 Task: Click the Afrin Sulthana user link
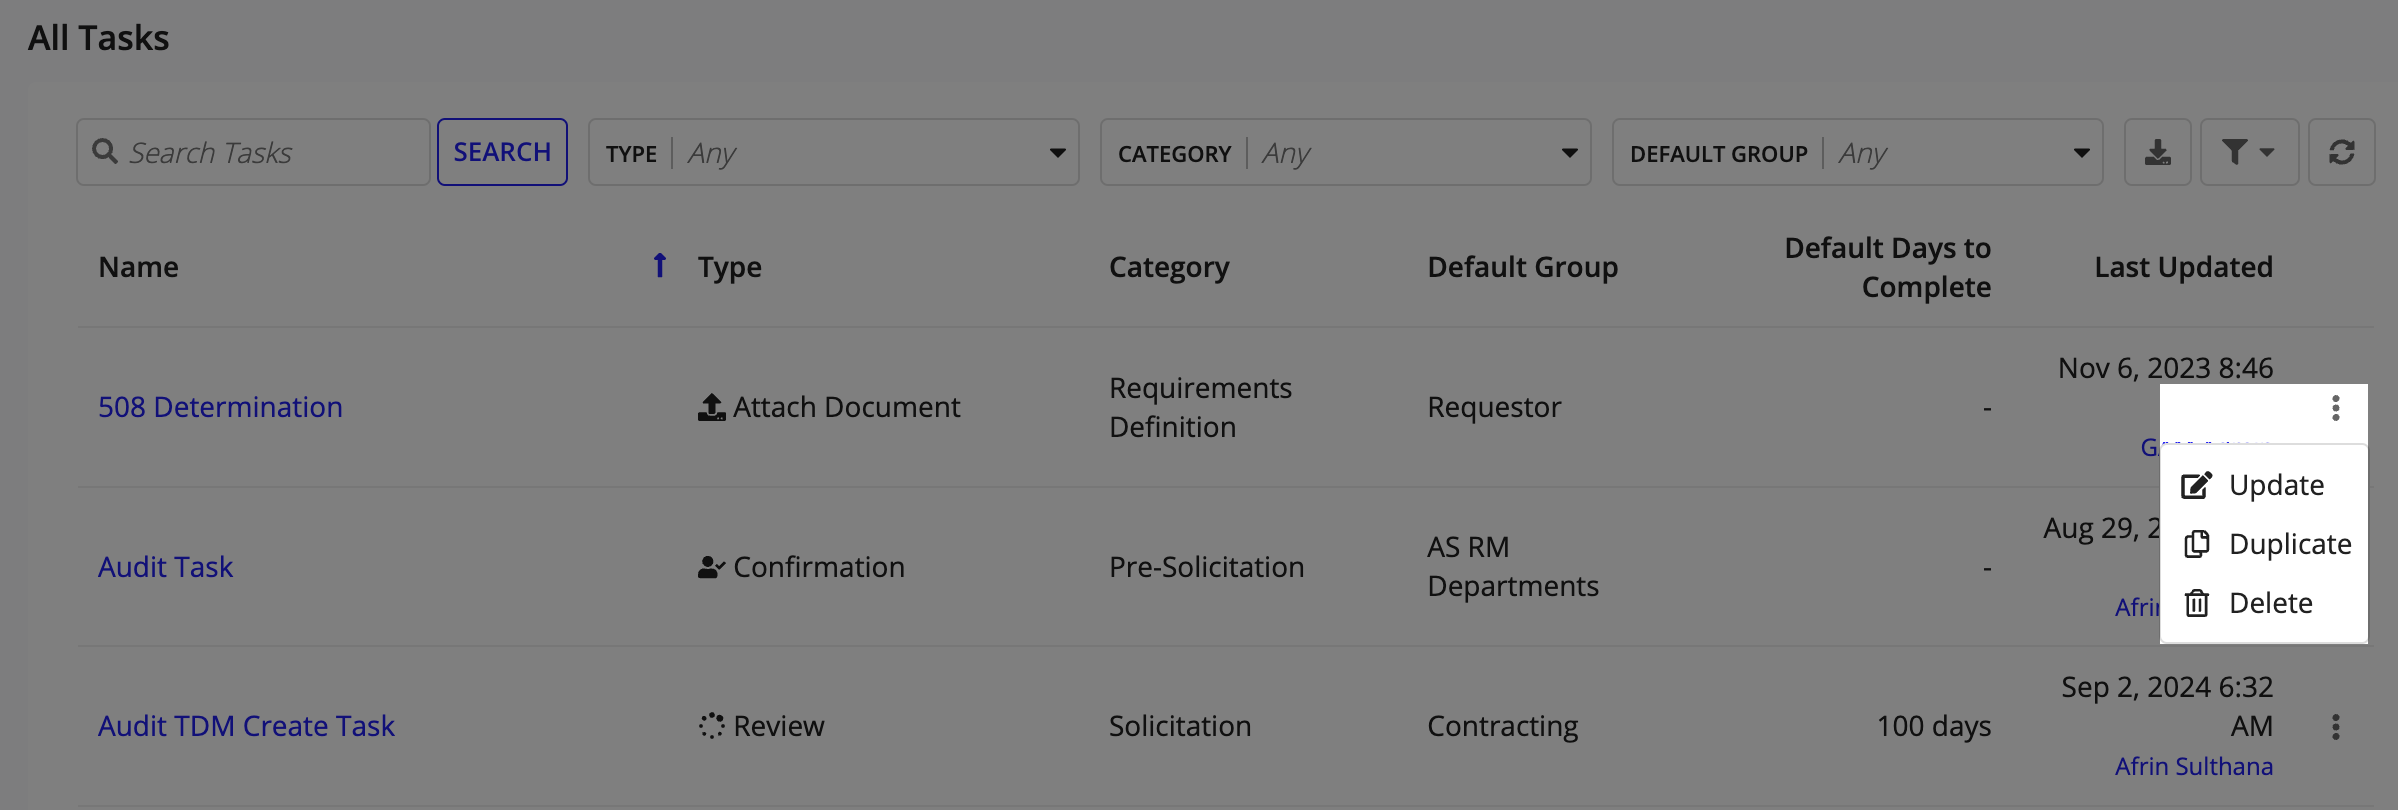click(2193, 766)
